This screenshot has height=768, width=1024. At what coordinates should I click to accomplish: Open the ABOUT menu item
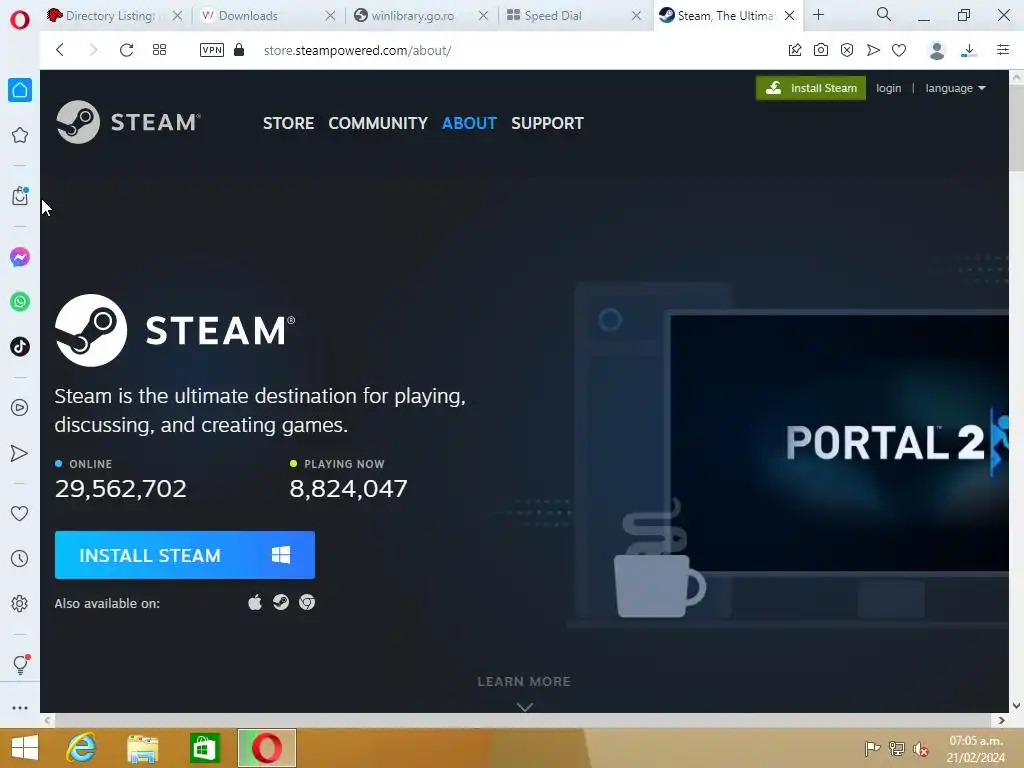point(470,123)
